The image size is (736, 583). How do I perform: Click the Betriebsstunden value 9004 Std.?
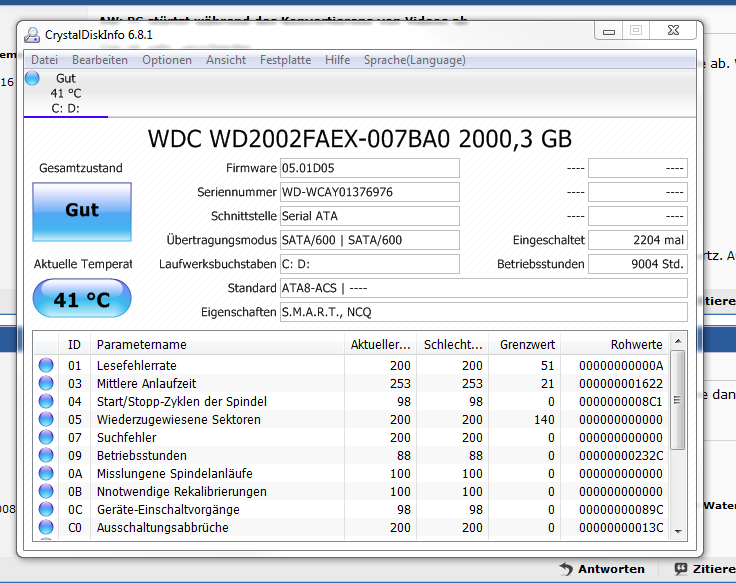point(638,264)
